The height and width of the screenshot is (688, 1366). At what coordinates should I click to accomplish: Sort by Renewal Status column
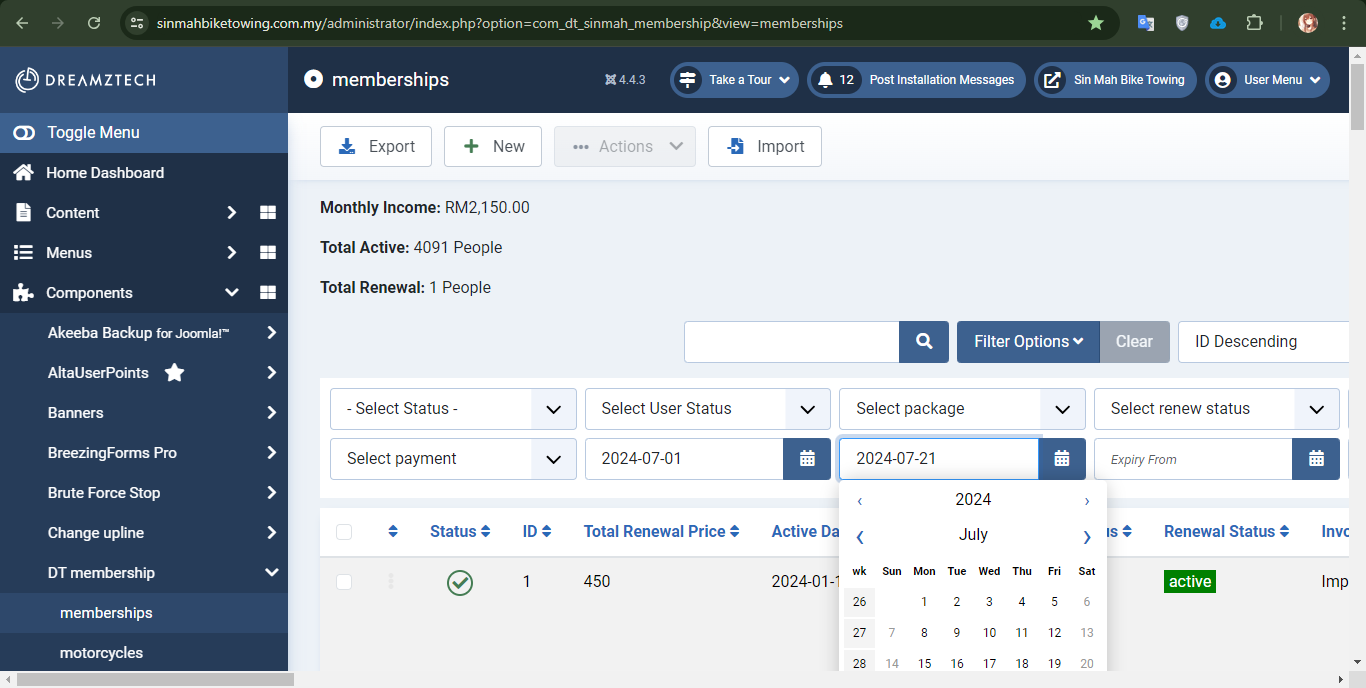pyautogui.click(x=1226, y=532)
